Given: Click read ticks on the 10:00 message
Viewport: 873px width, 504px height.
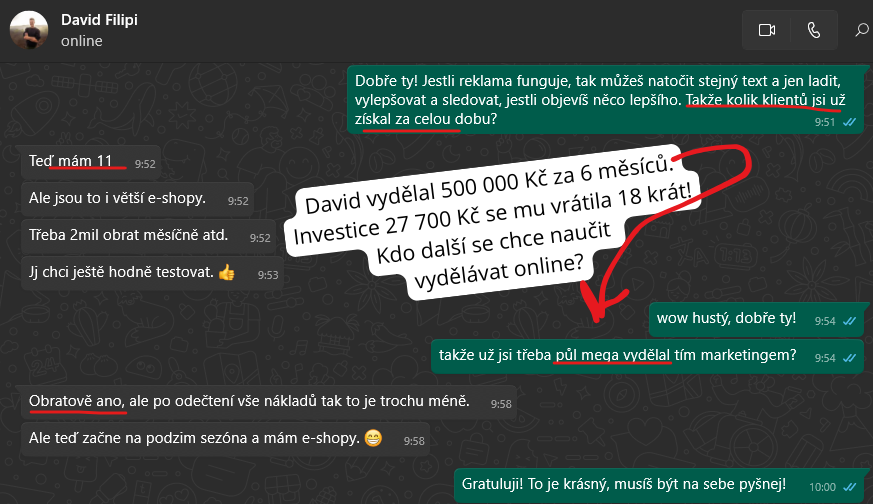Looking at the screenshot, I should (x=849, y=487).
